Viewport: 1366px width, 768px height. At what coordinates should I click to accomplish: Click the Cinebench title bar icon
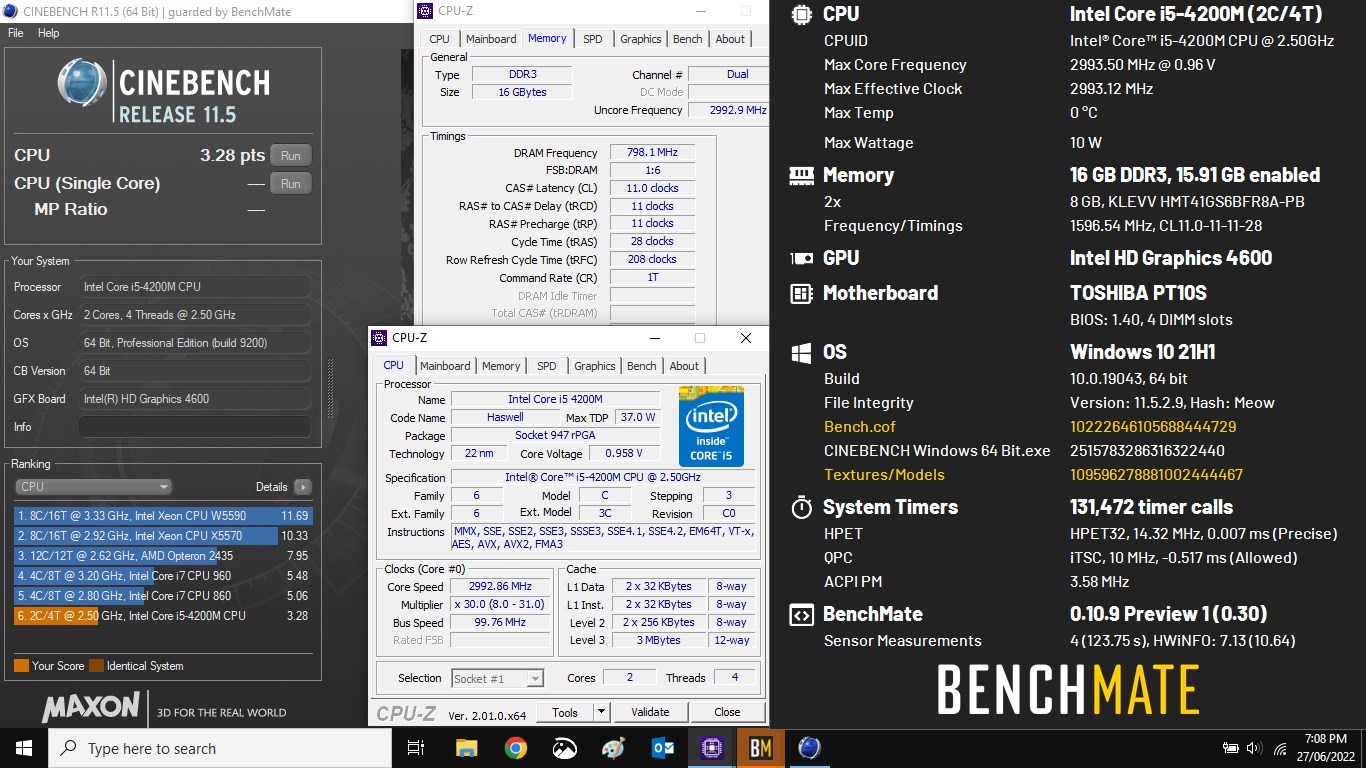click(x=11, y=11)
